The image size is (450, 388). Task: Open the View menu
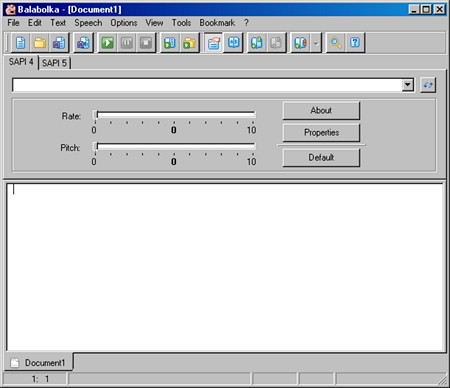154,23
